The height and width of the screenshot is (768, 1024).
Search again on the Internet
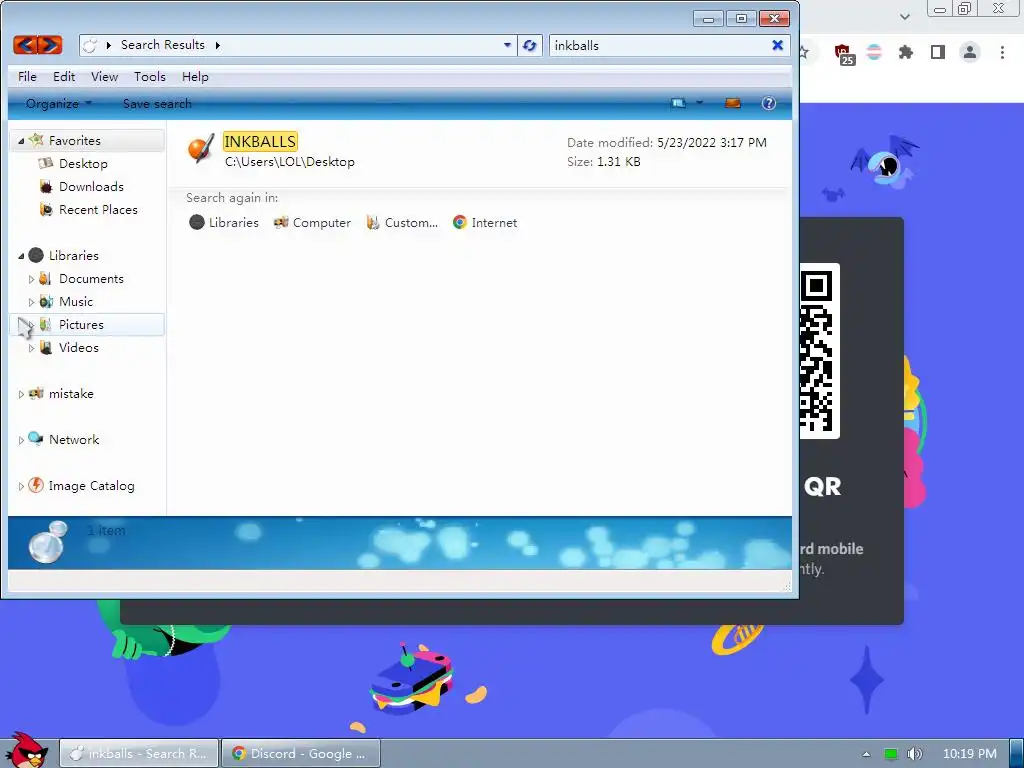[485, 223]
